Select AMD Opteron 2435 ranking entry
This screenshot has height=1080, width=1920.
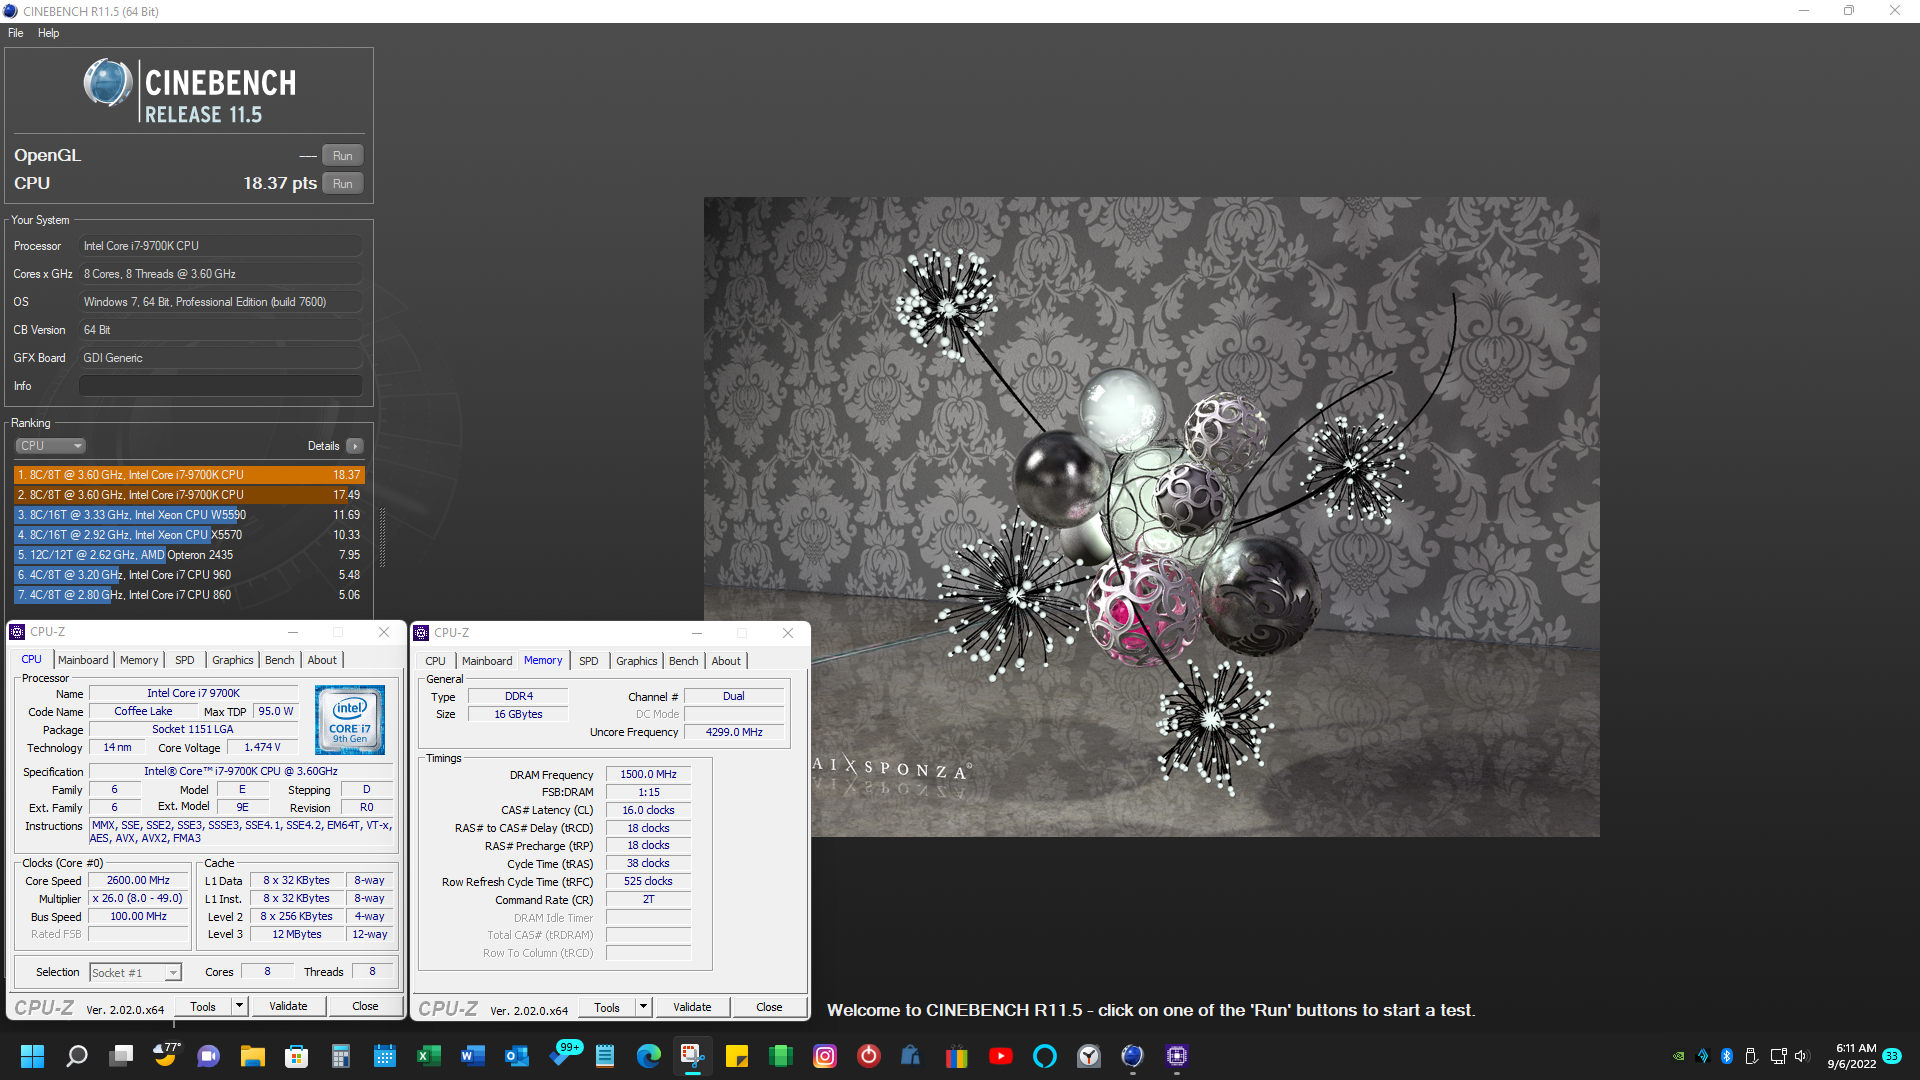pos(189,555)
